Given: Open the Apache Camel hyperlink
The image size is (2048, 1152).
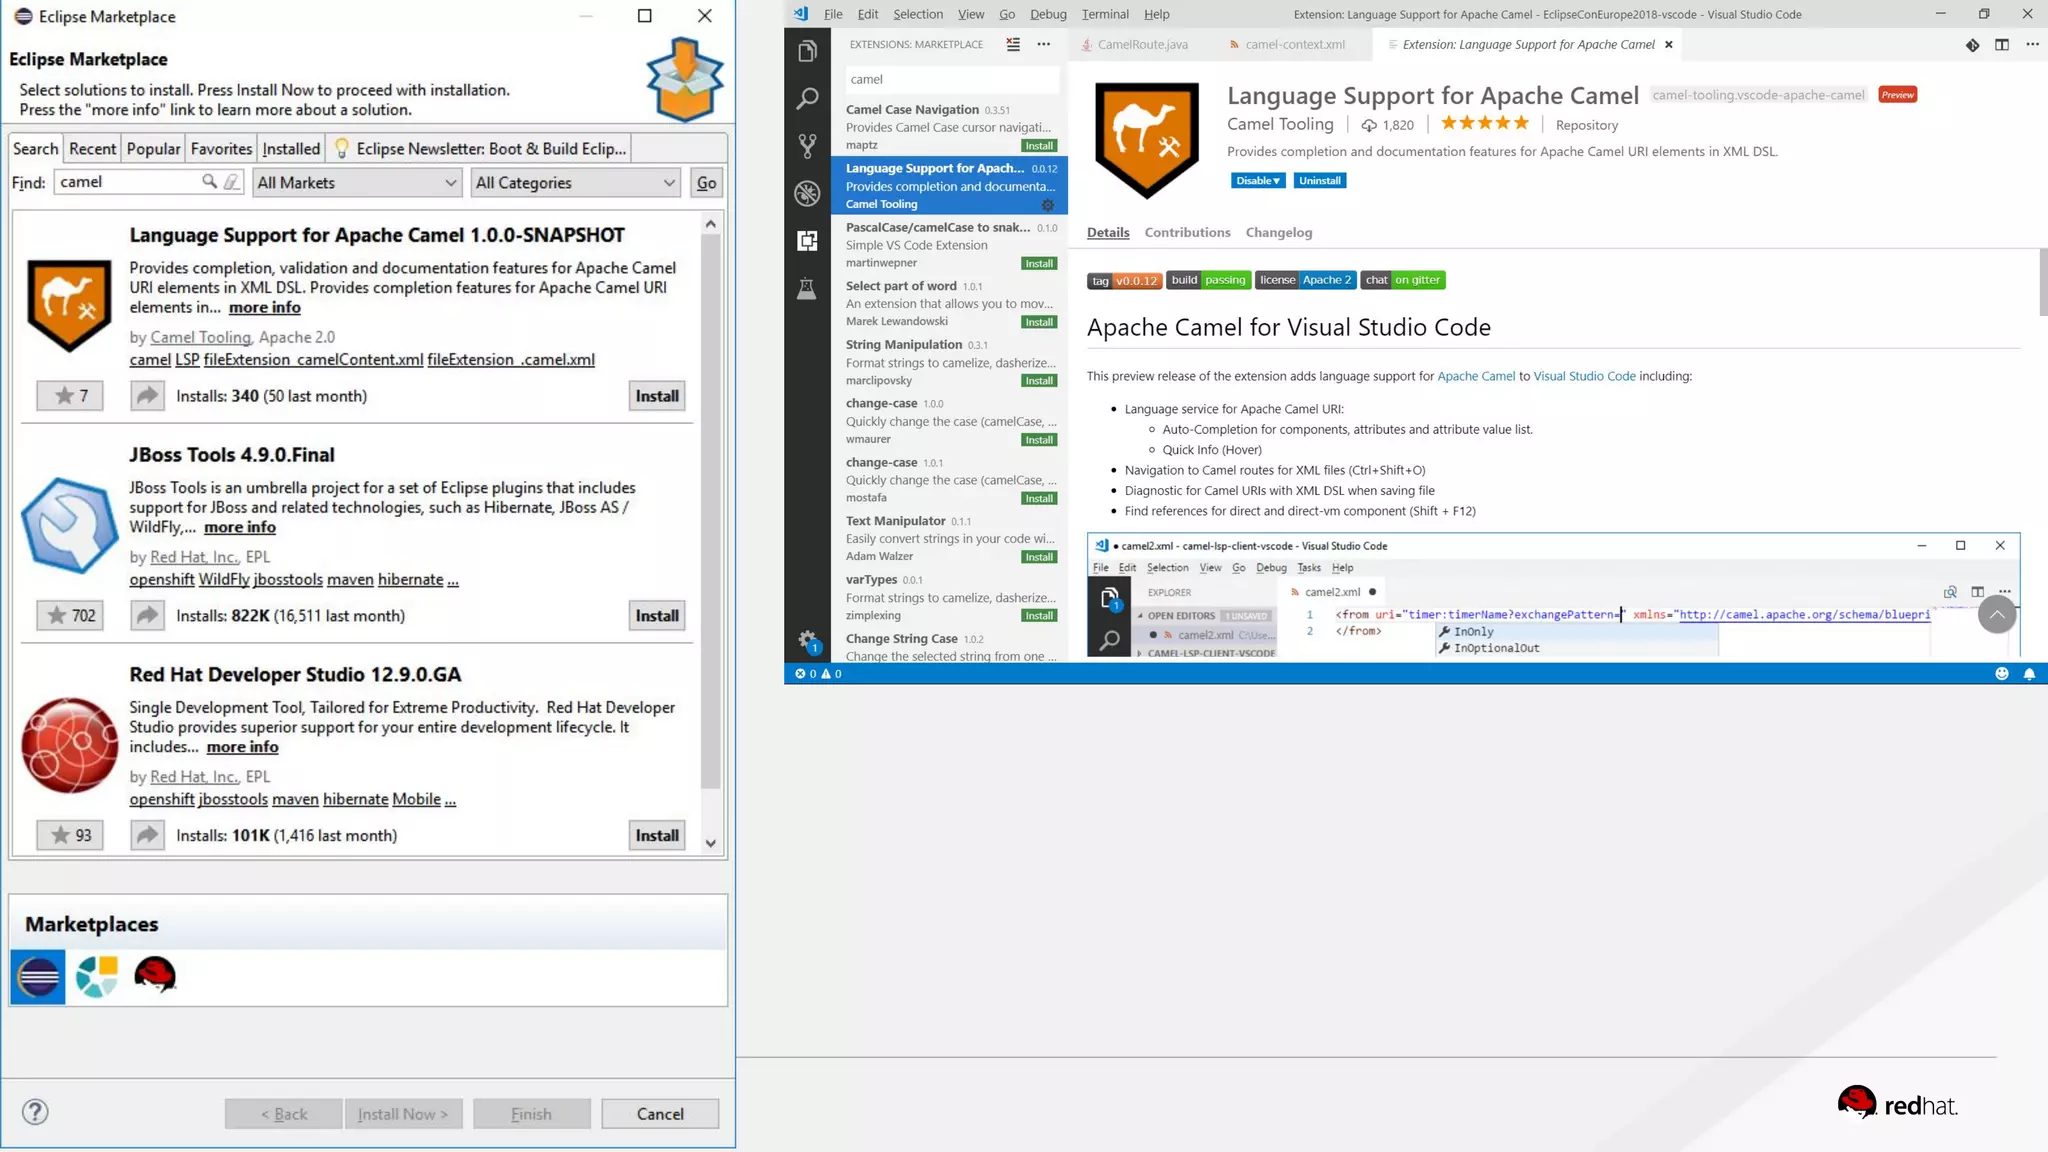Looking at the screenshot, I should point(1475,376).
